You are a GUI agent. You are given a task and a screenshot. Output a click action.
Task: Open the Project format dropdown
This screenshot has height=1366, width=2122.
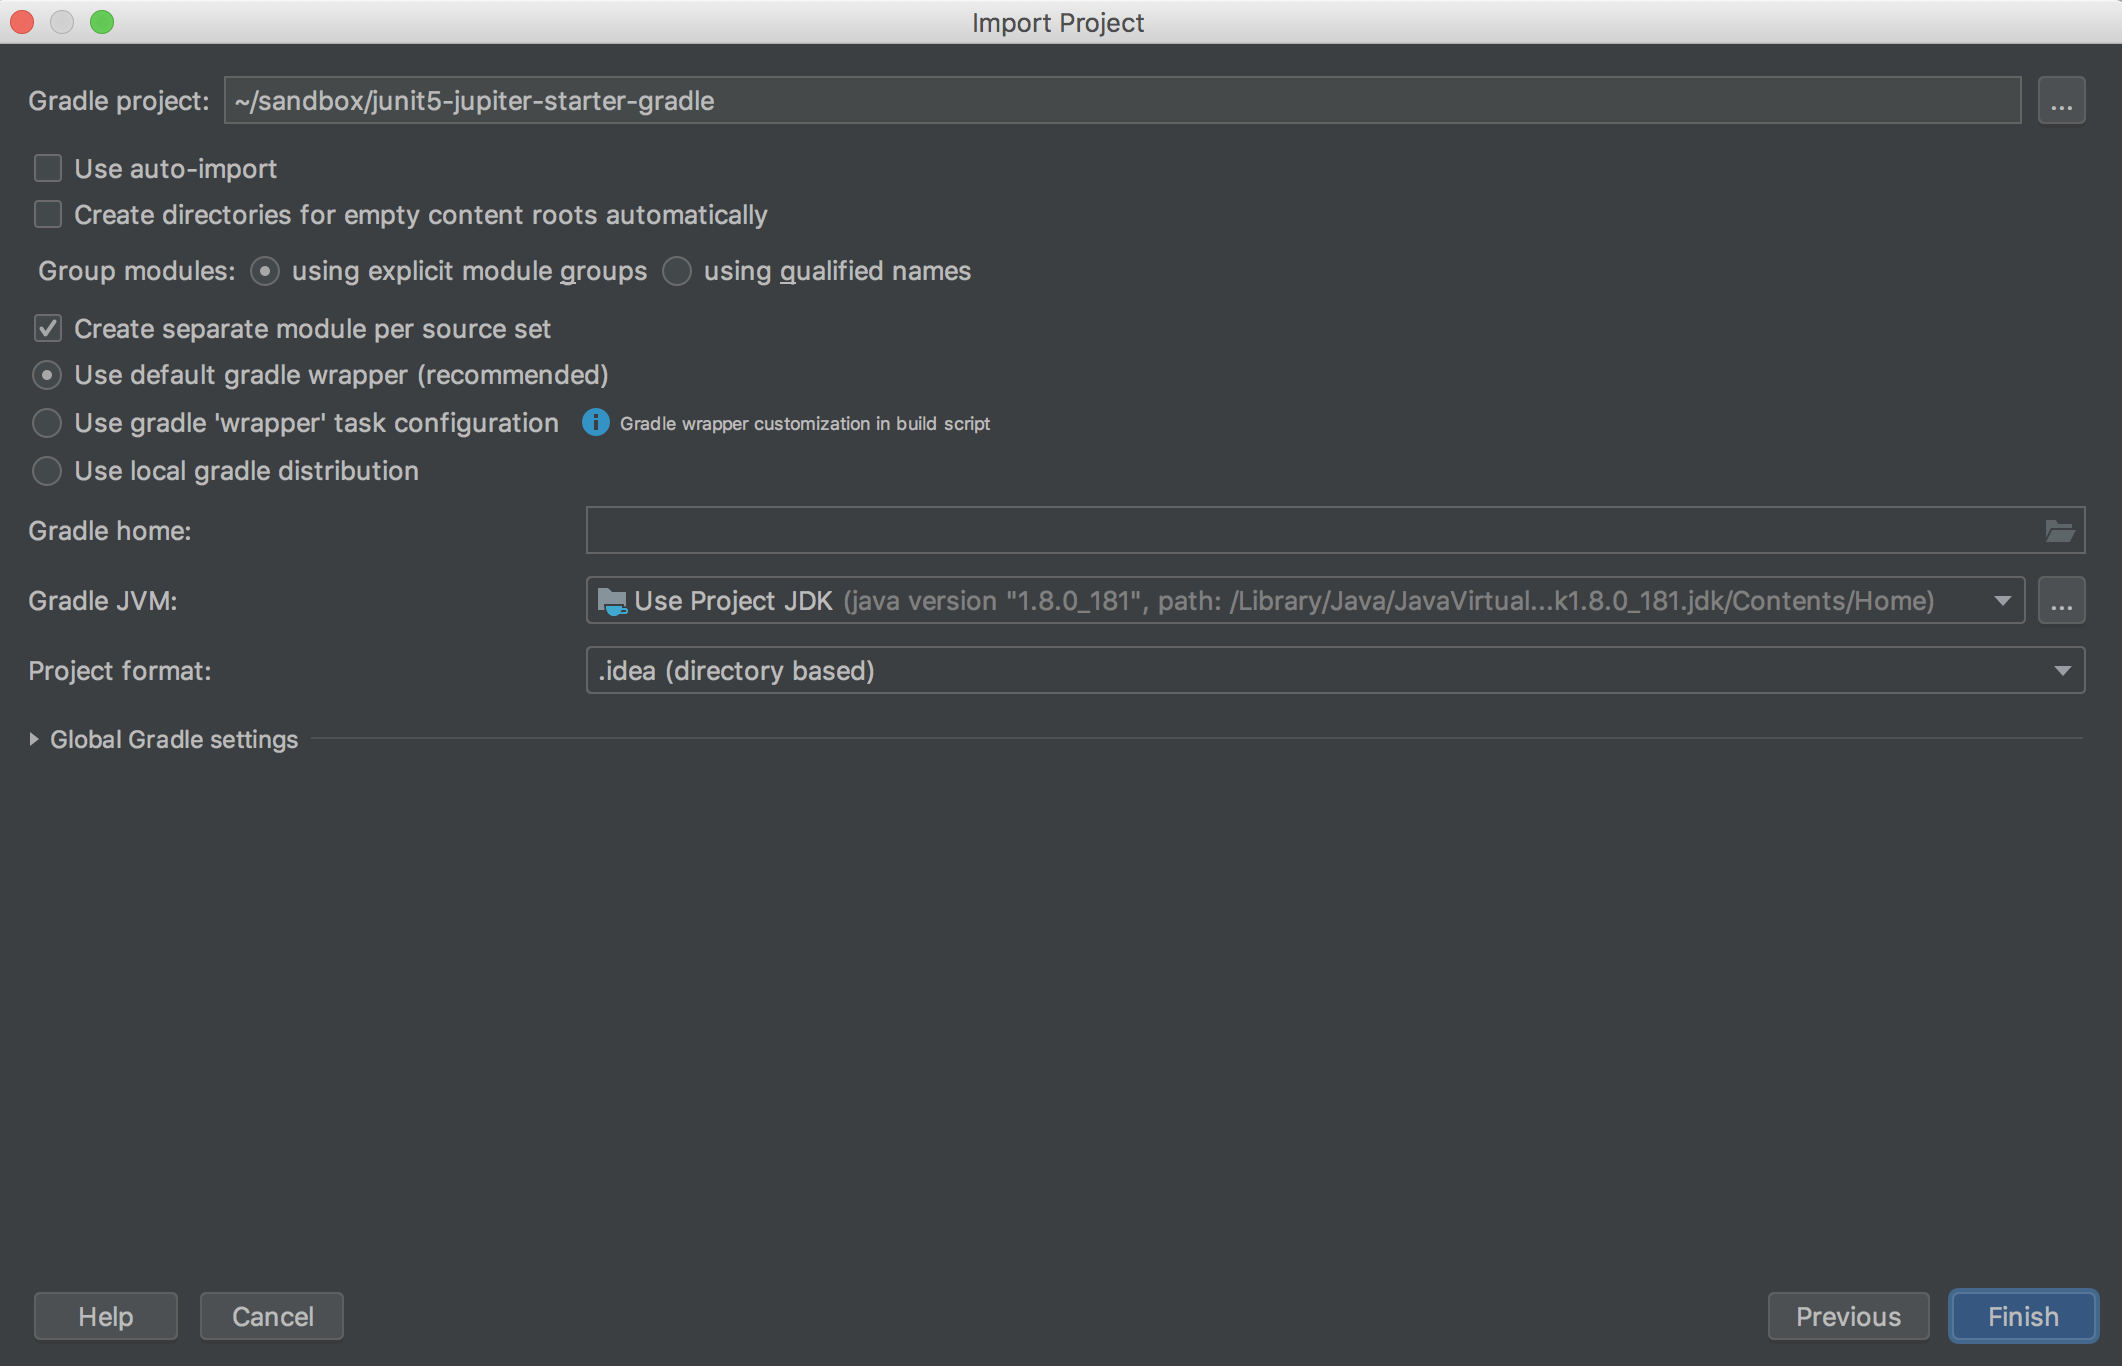coord(2062,671)
